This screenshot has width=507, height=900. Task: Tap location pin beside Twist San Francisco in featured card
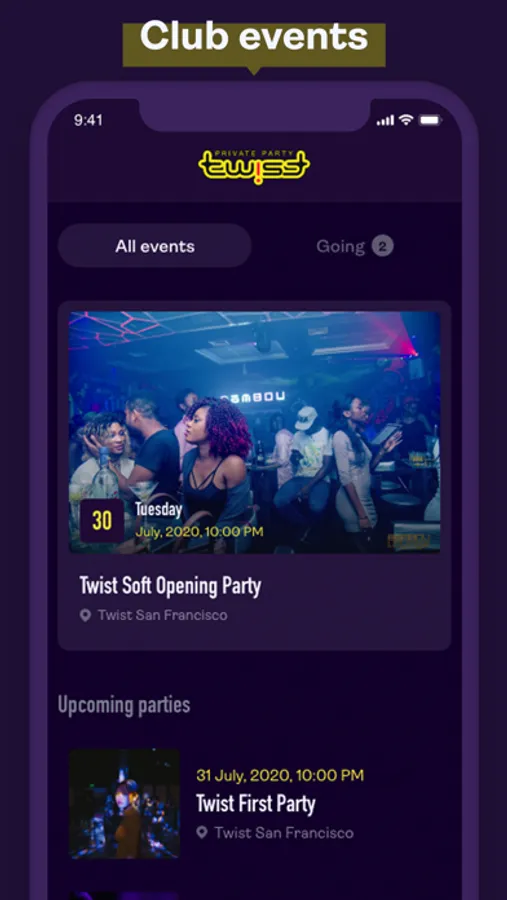(x=85, y=615)
